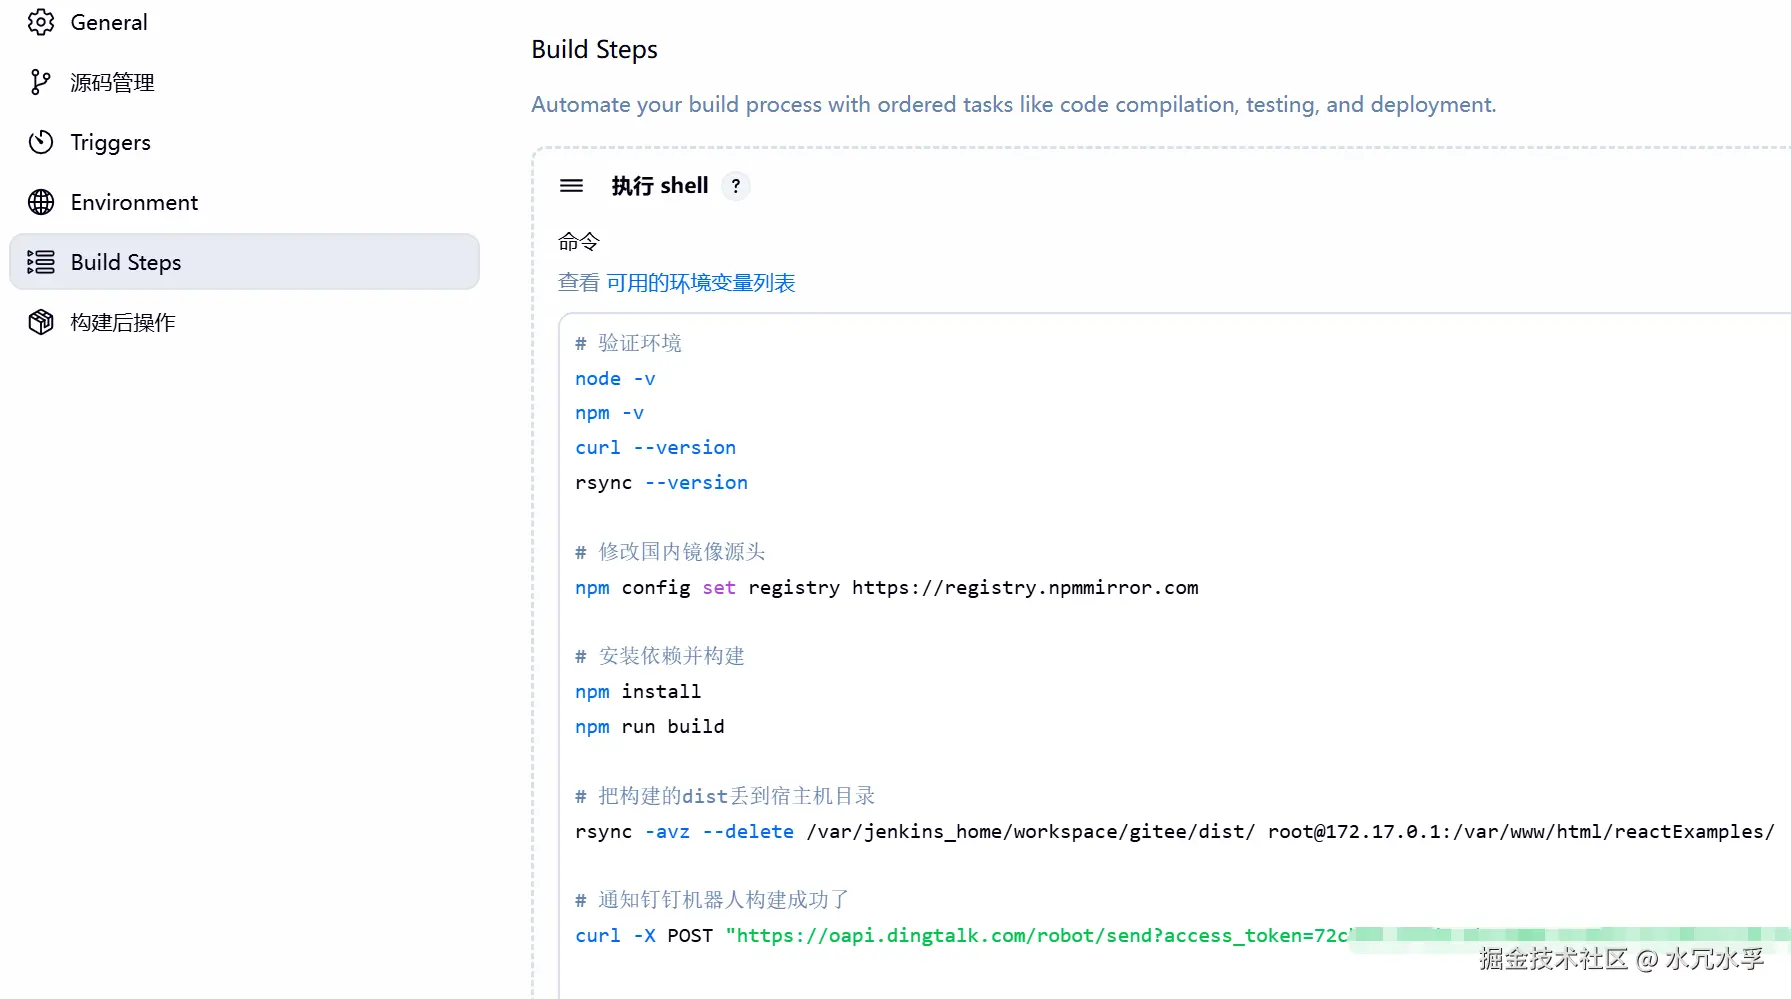Click the Environment globe icon
1791x999 pixels.
point(41,202)
